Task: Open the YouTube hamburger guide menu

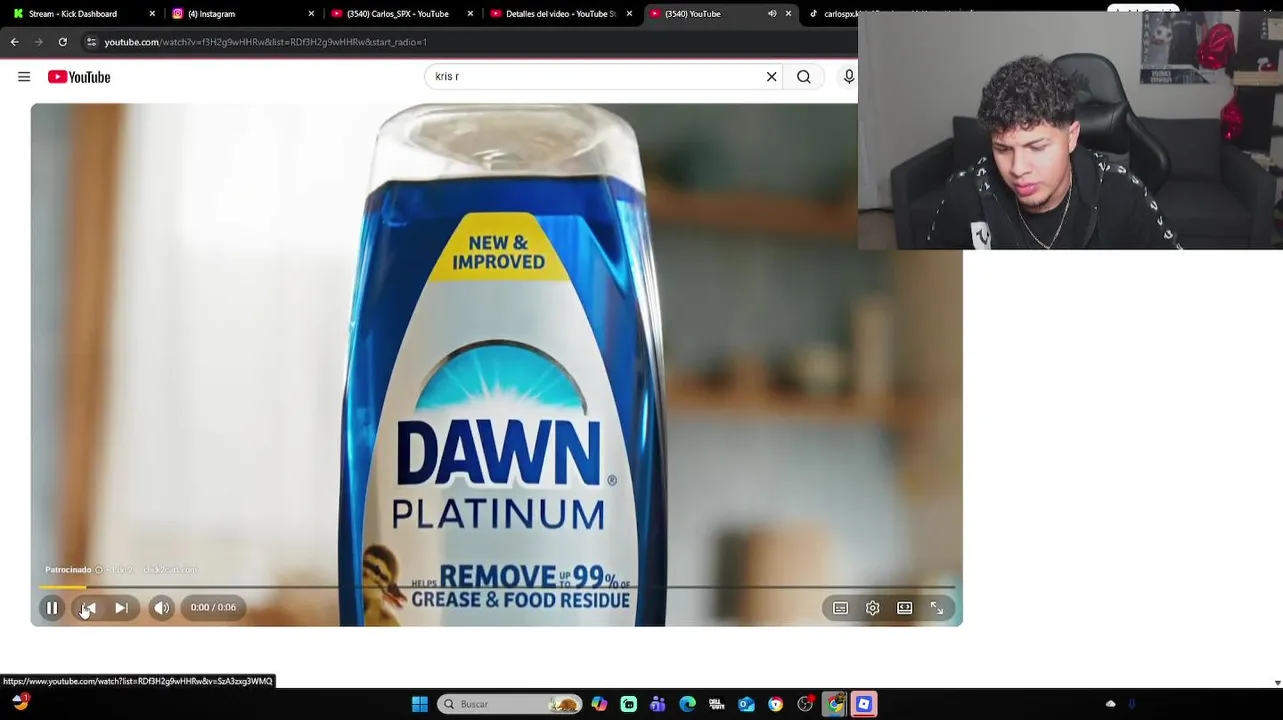Action: (x=24, y=77)
